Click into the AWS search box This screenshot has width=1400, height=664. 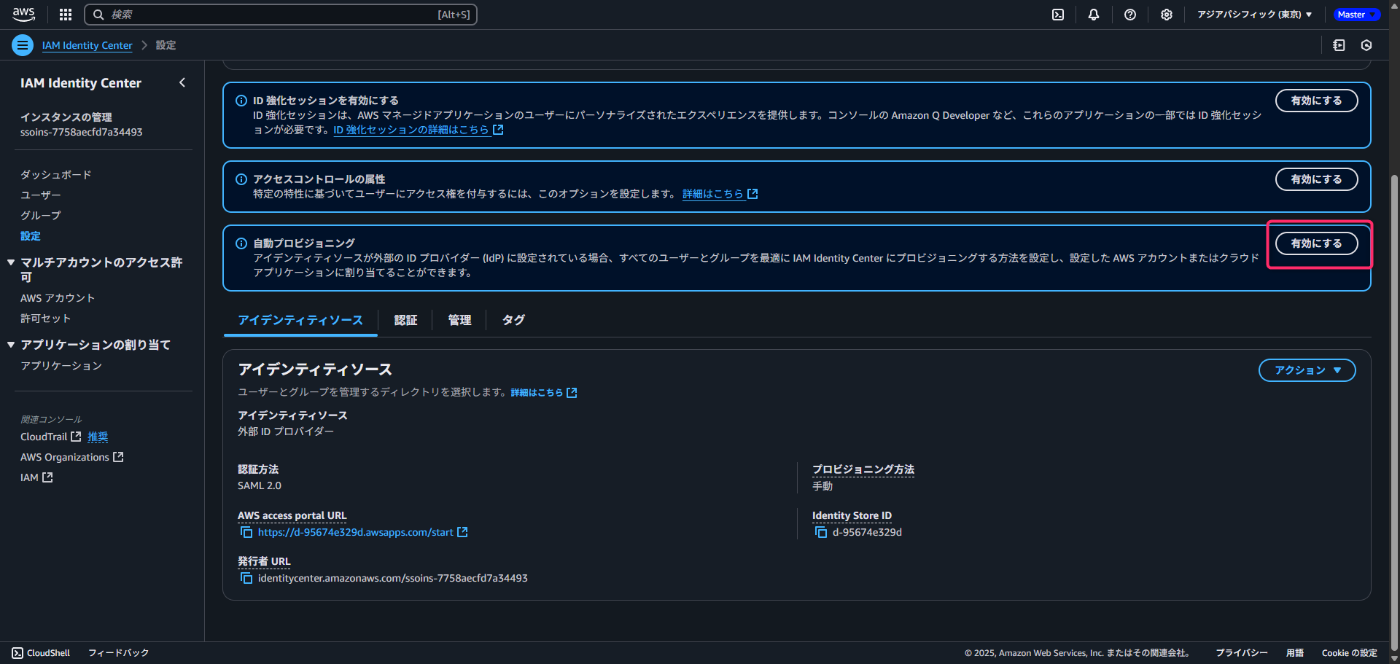pos(281,15)
